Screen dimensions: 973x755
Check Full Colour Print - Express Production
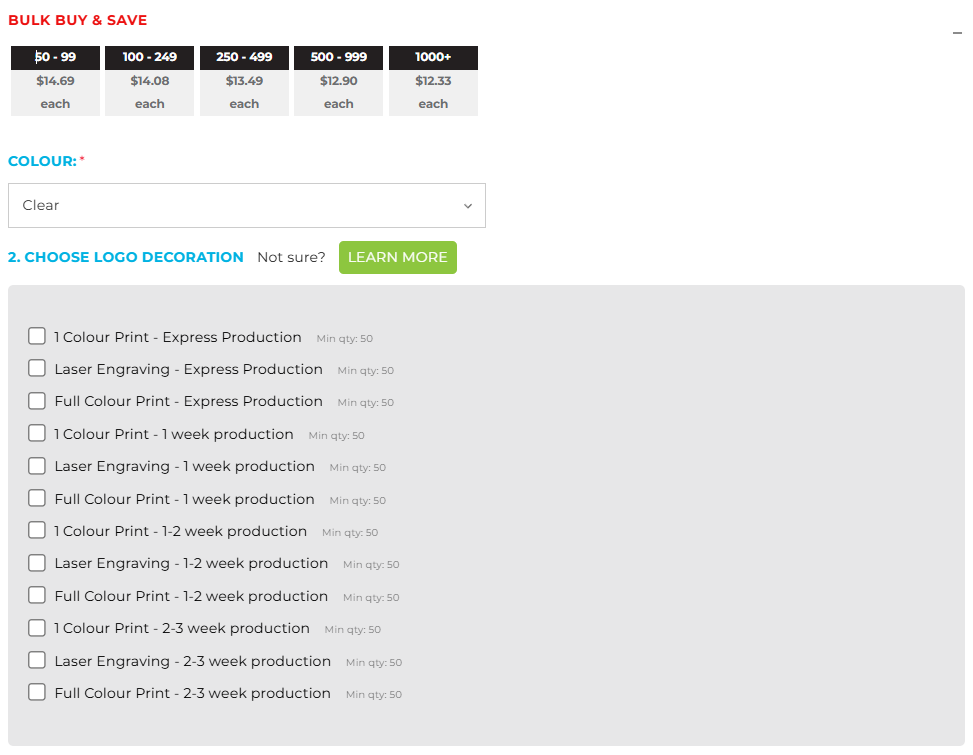(x=37, y=401)
